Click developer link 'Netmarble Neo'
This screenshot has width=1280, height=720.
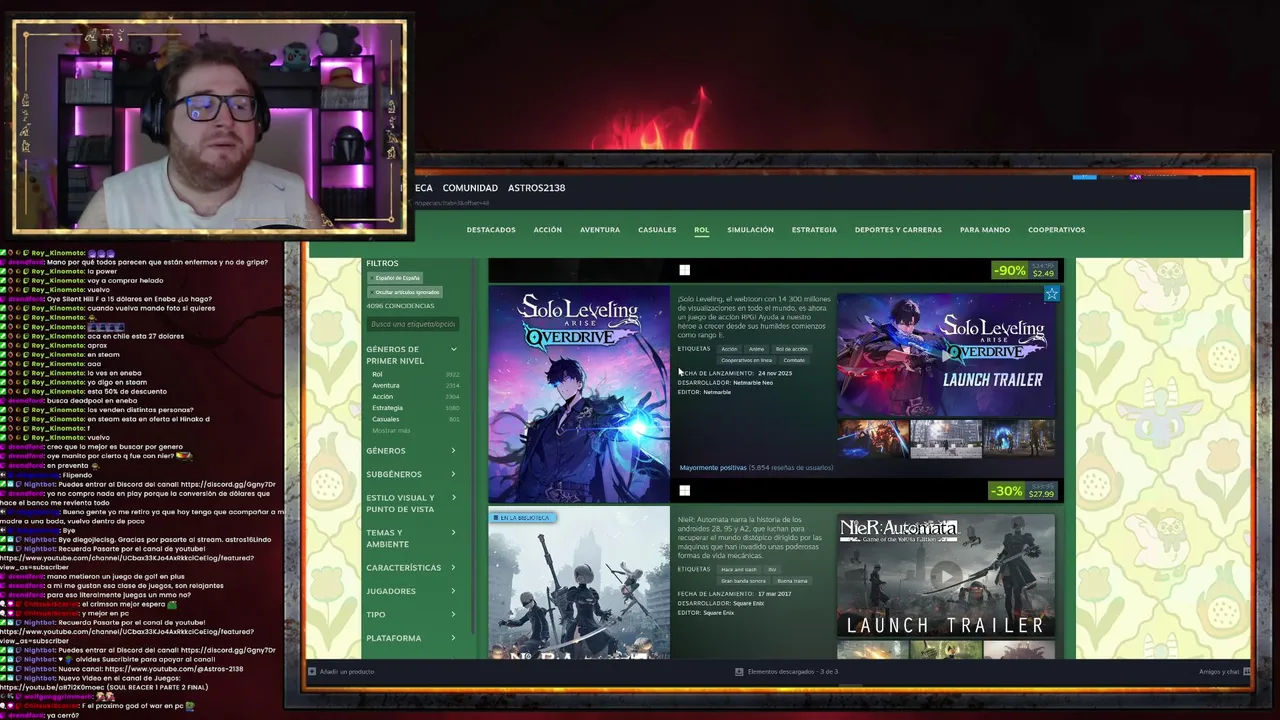click(753, 382)
